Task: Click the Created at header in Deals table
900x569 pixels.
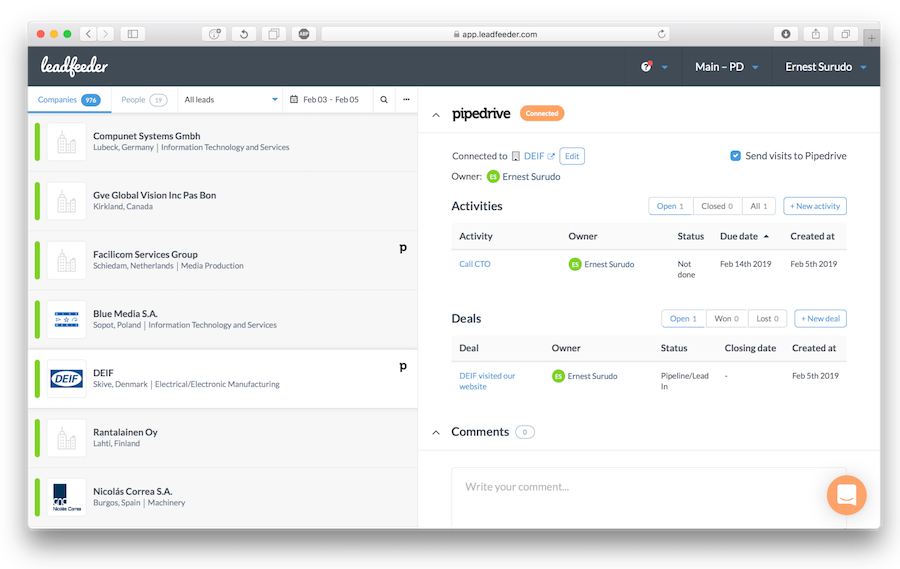Action: coord(814,349)
